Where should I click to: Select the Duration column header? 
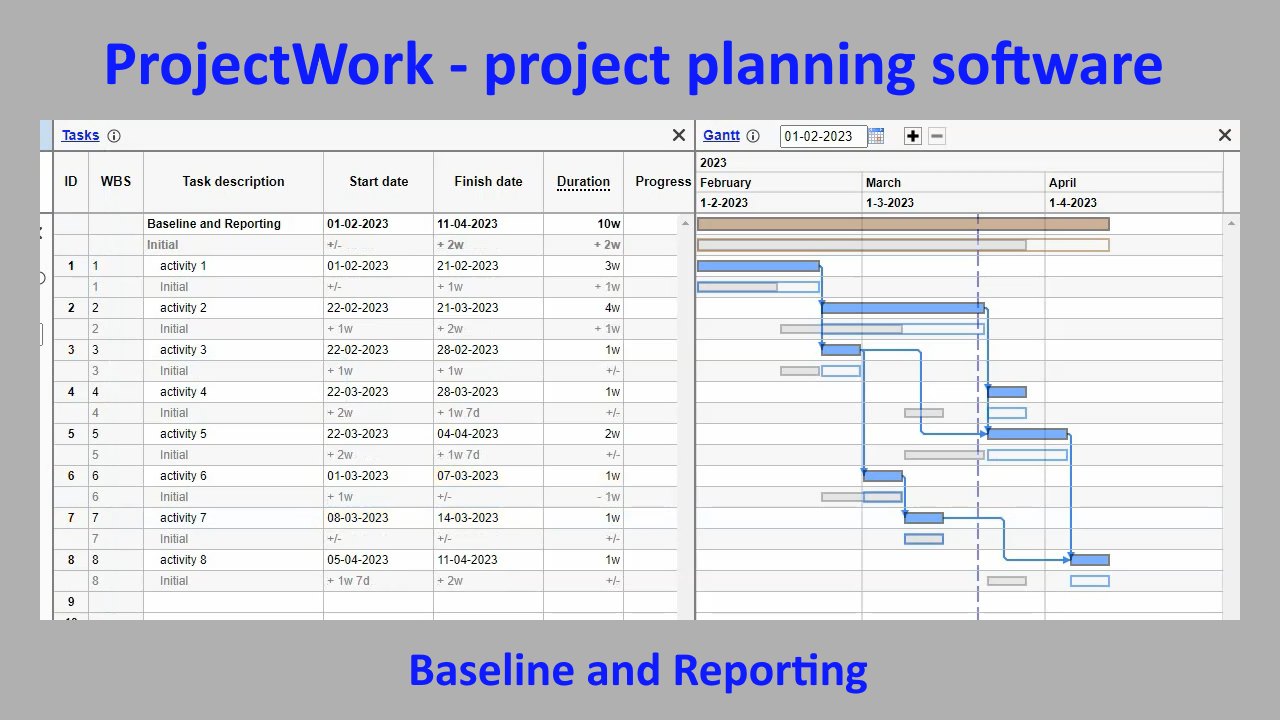point(584,182)
